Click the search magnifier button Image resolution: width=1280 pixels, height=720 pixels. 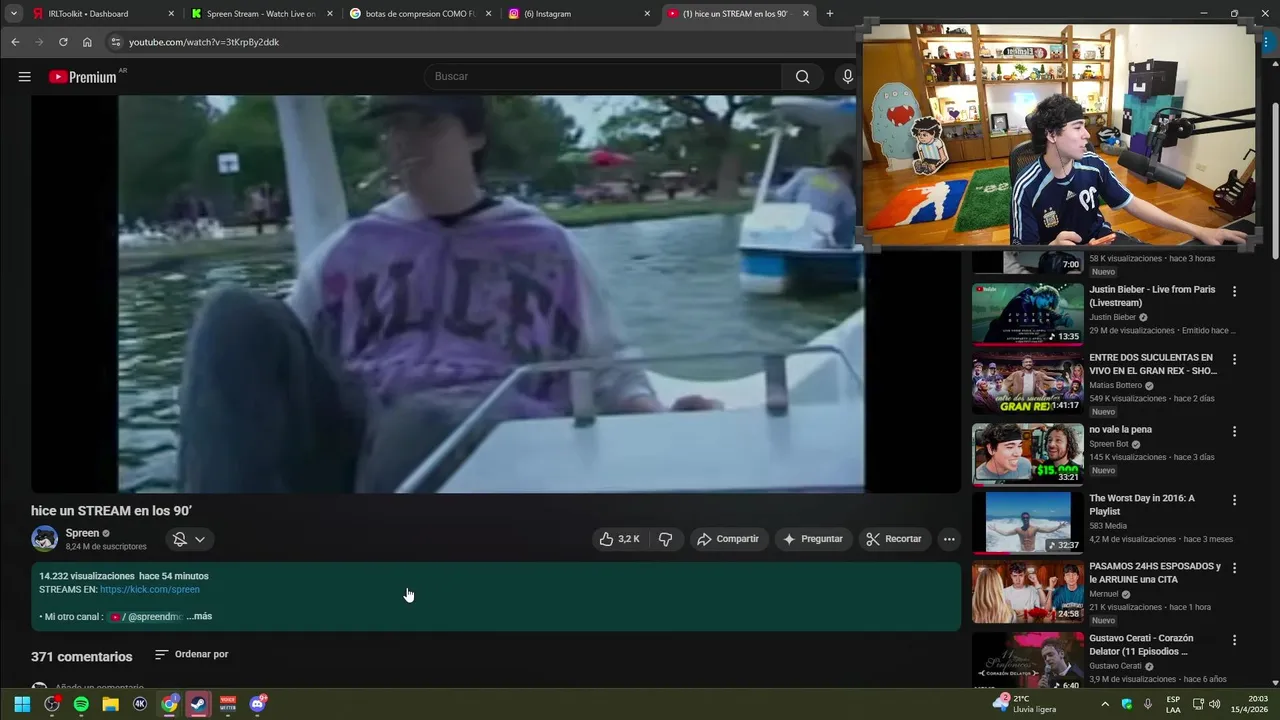[x=802, y=77]
